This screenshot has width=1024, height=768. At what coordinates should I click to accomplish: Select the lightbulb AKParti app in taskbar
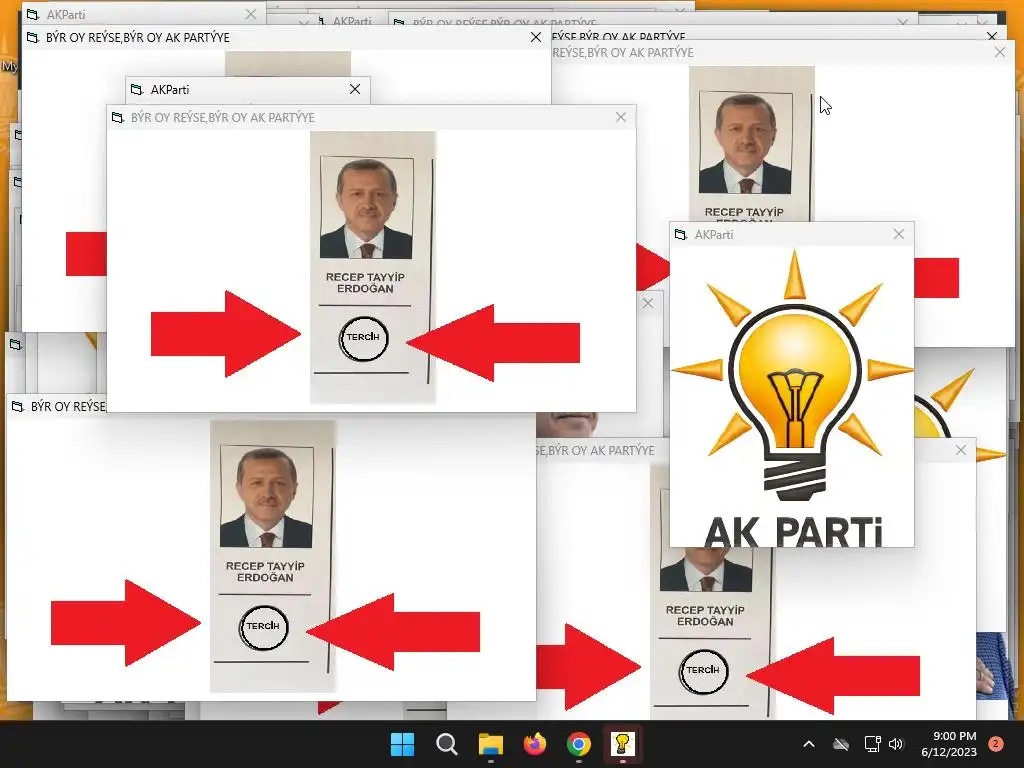622,744
